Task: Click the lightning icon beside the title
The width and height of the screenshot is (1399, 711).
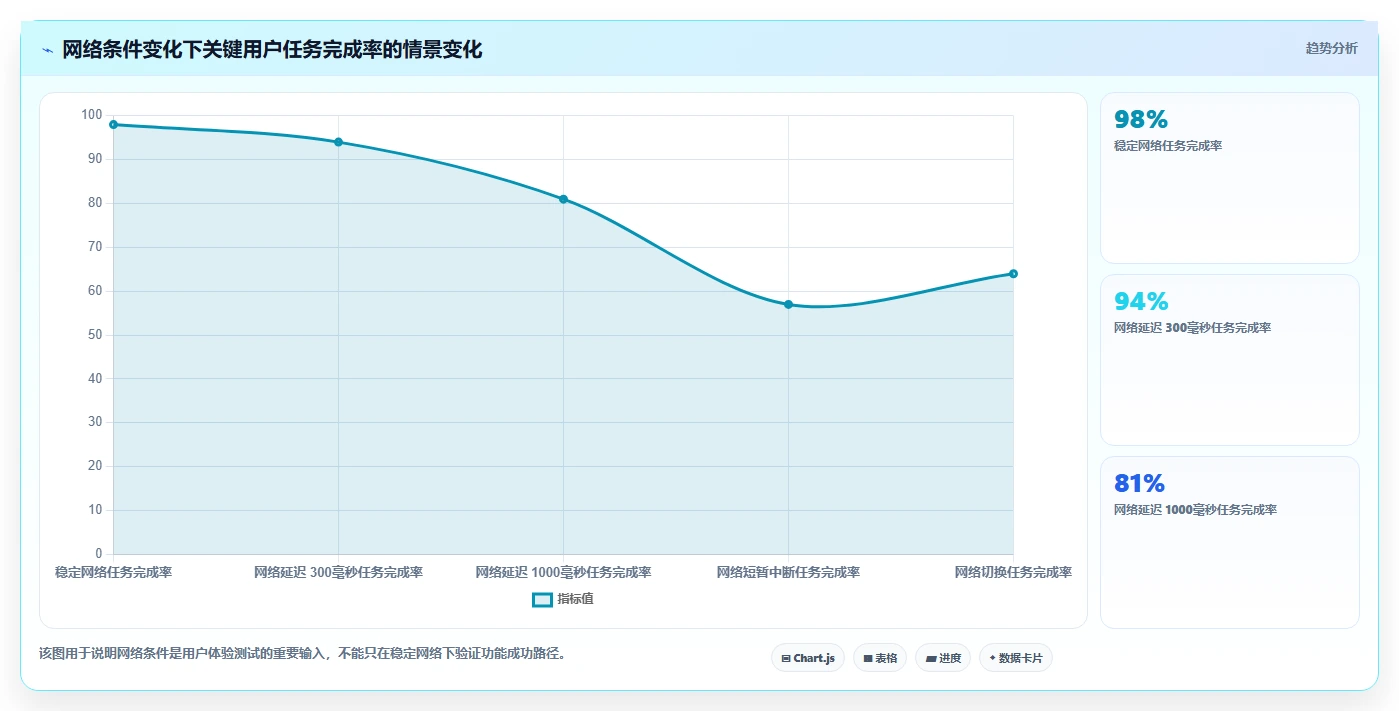Action: 47,50
